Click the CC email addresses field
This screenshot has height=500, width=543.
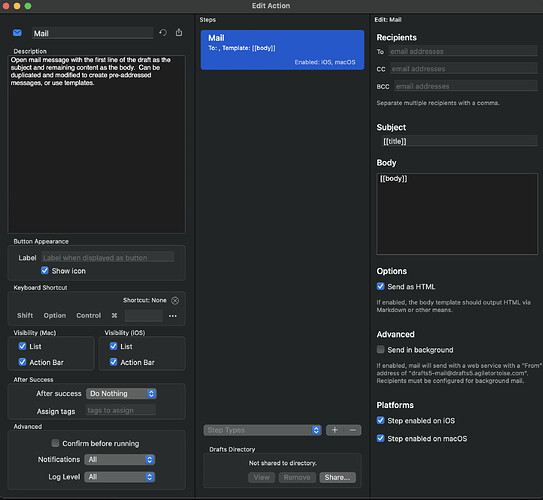[464, 69]
